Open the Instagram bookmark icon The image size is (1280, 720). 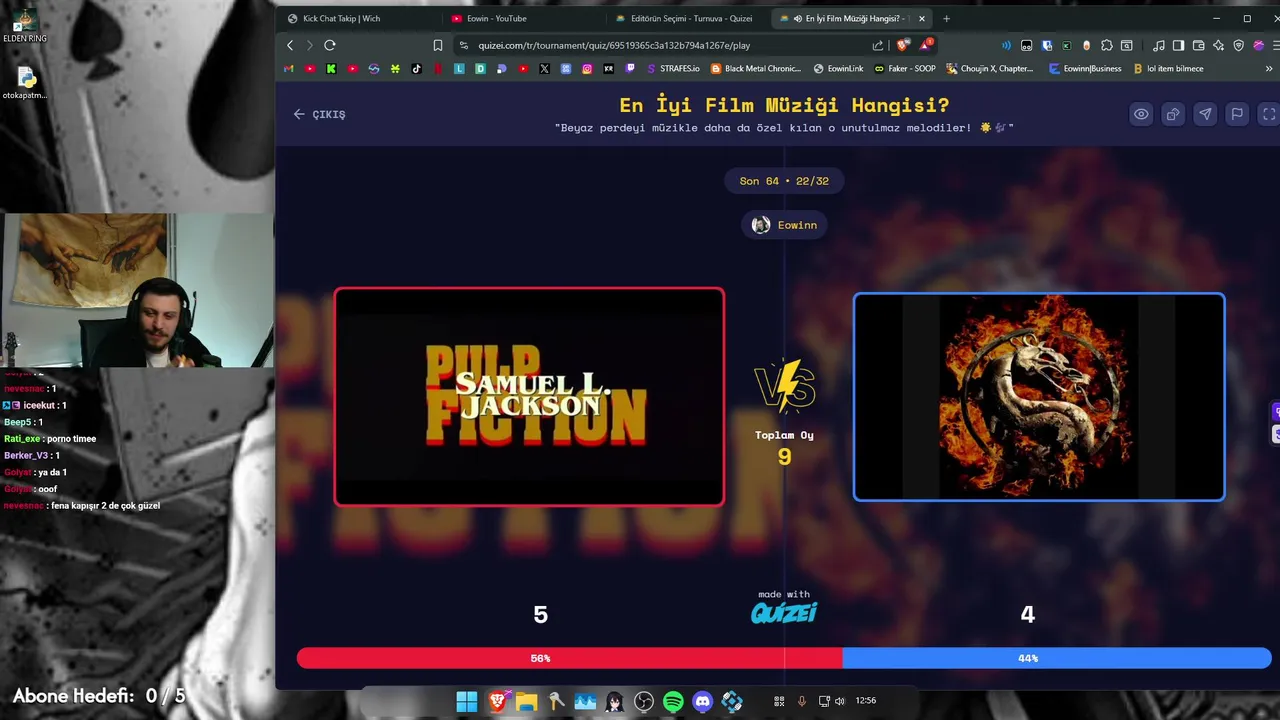(587, 69)
